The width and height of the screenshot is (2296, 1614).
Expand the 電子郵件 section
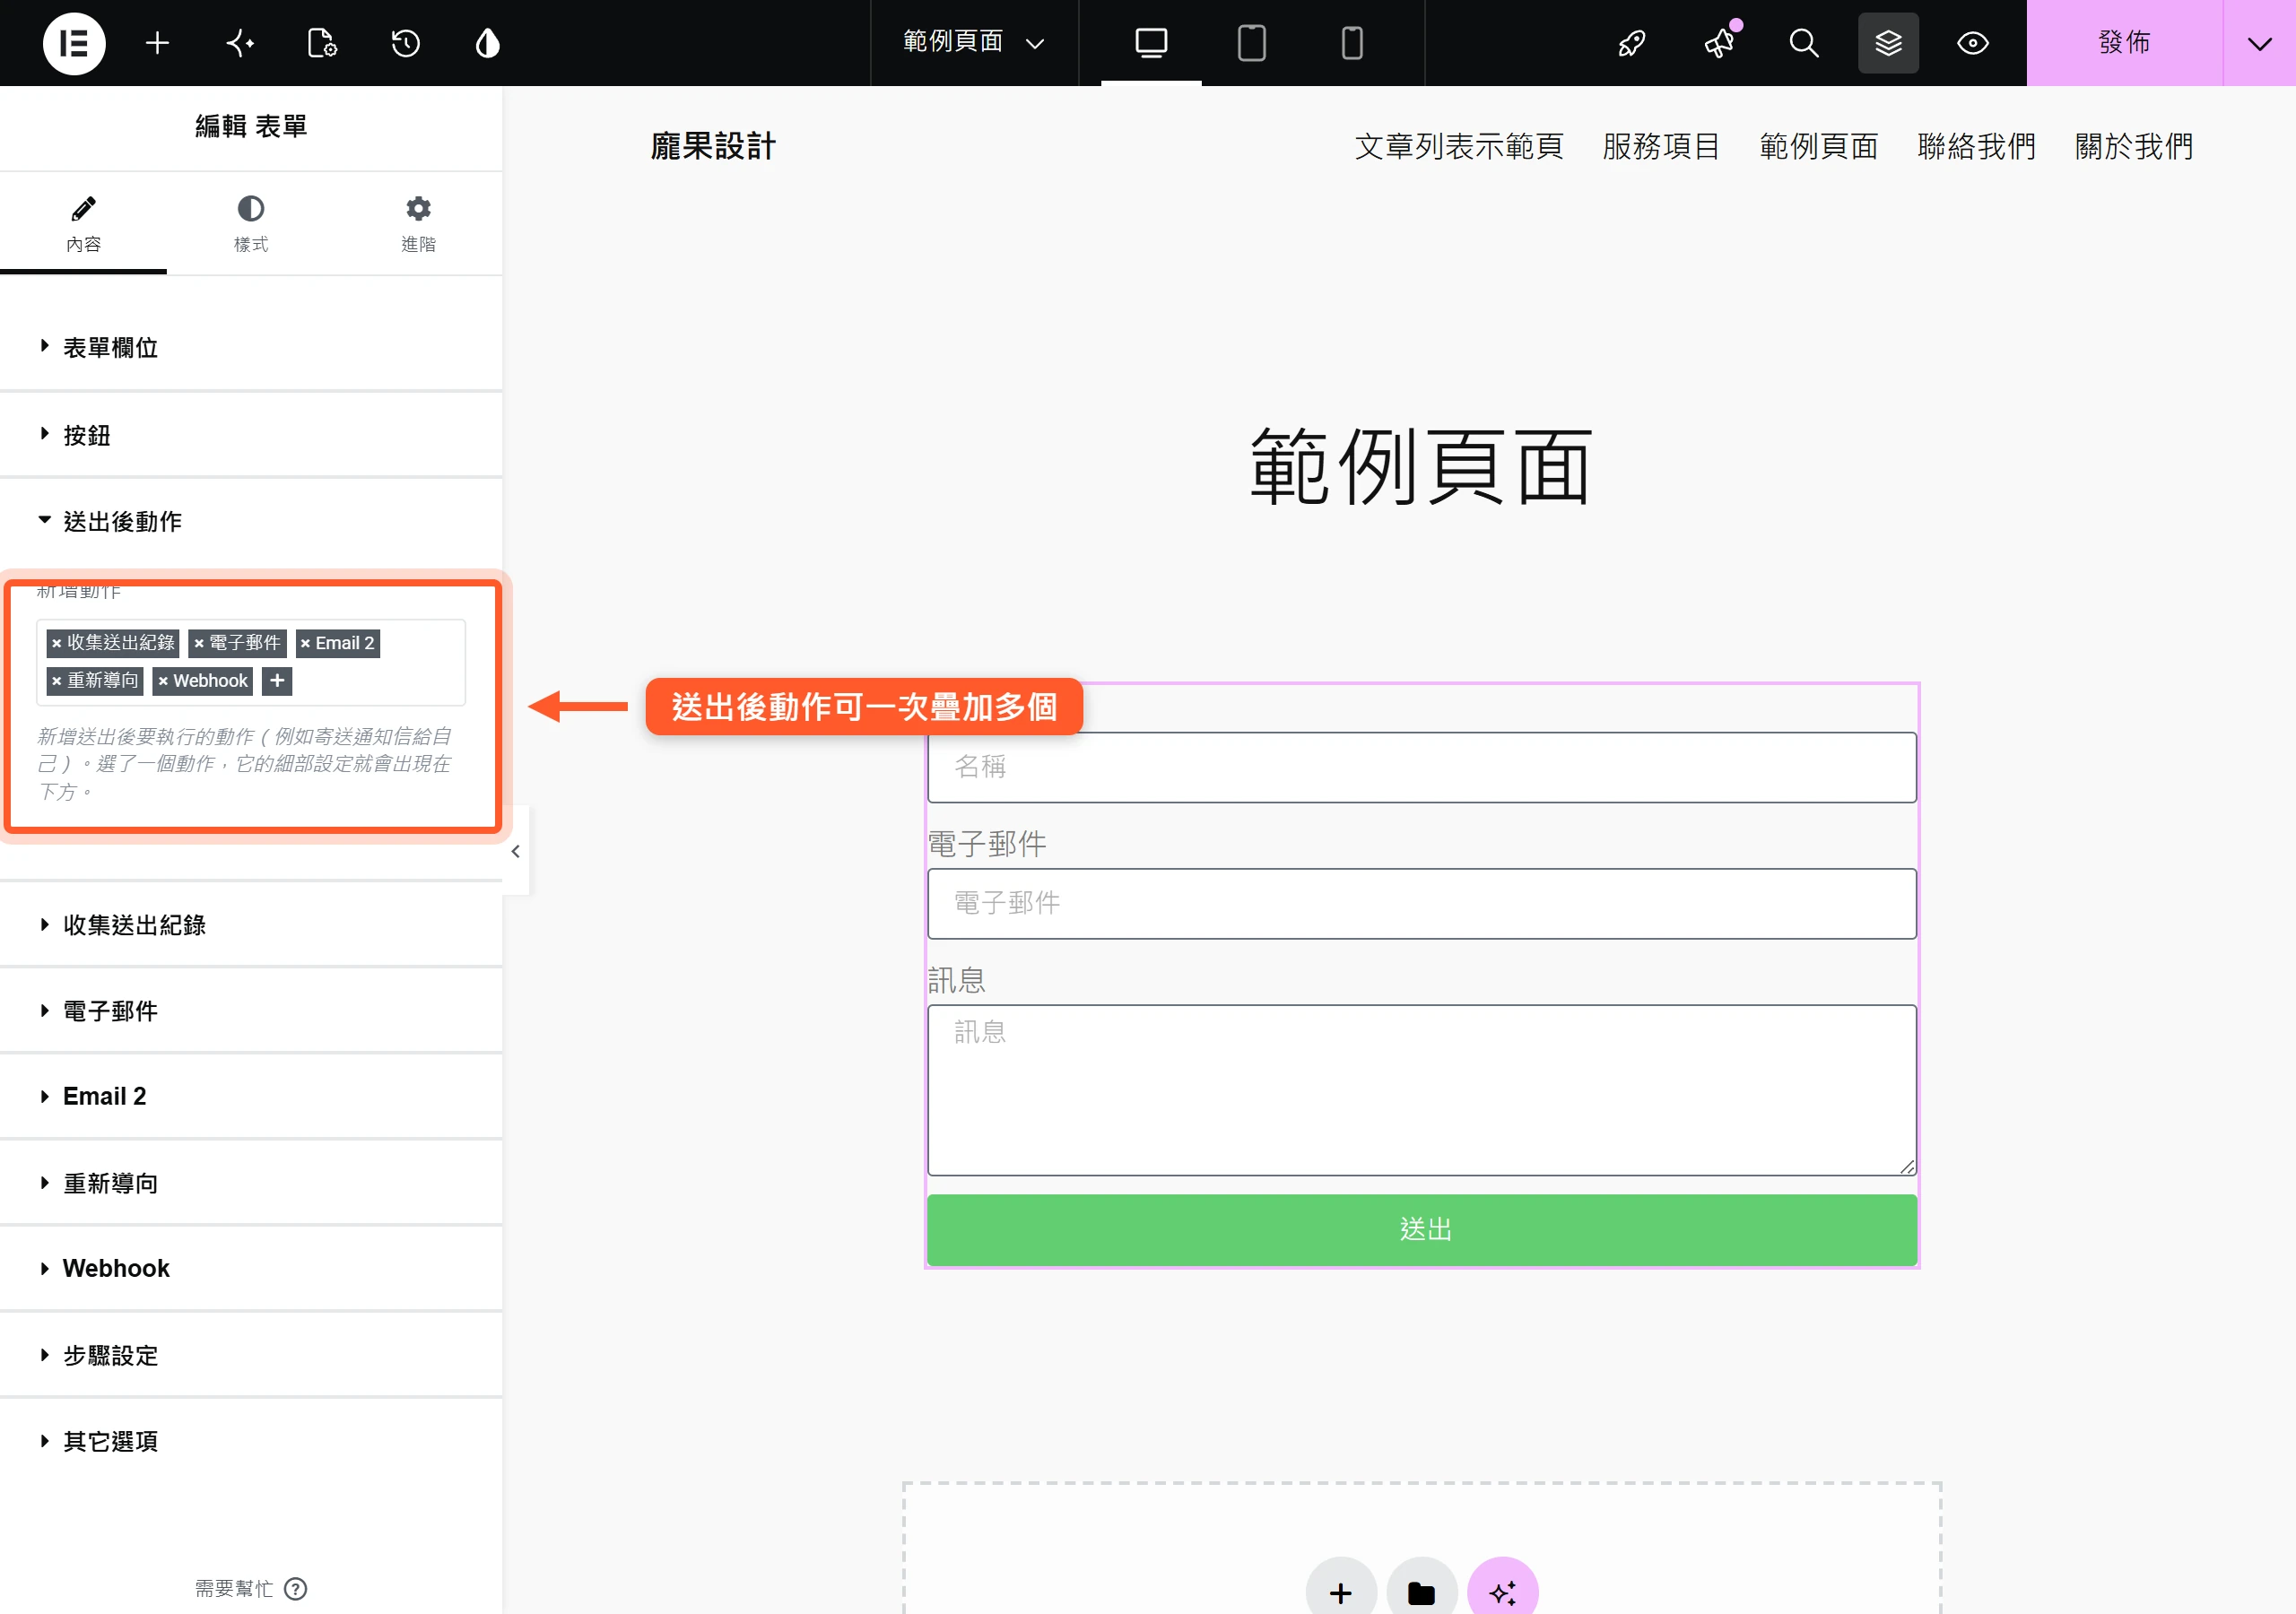[x=251, y=1010]
